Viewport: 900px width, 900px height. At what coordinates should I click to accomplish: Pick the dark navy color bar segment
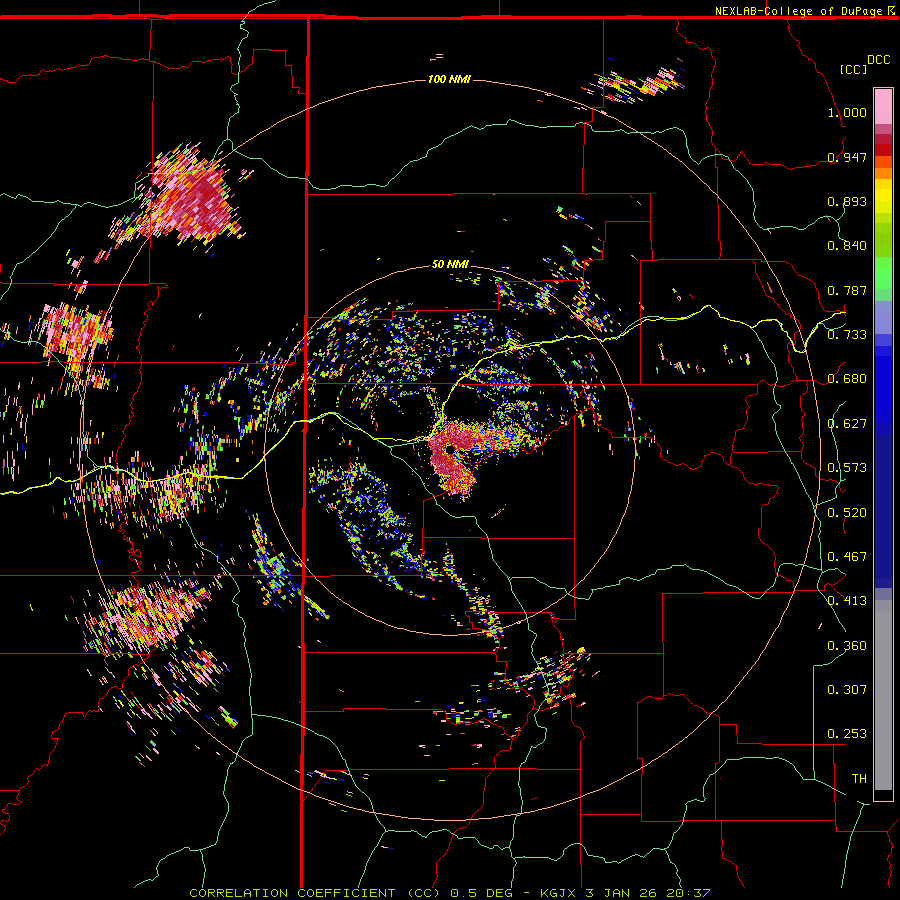click(883, 511)
